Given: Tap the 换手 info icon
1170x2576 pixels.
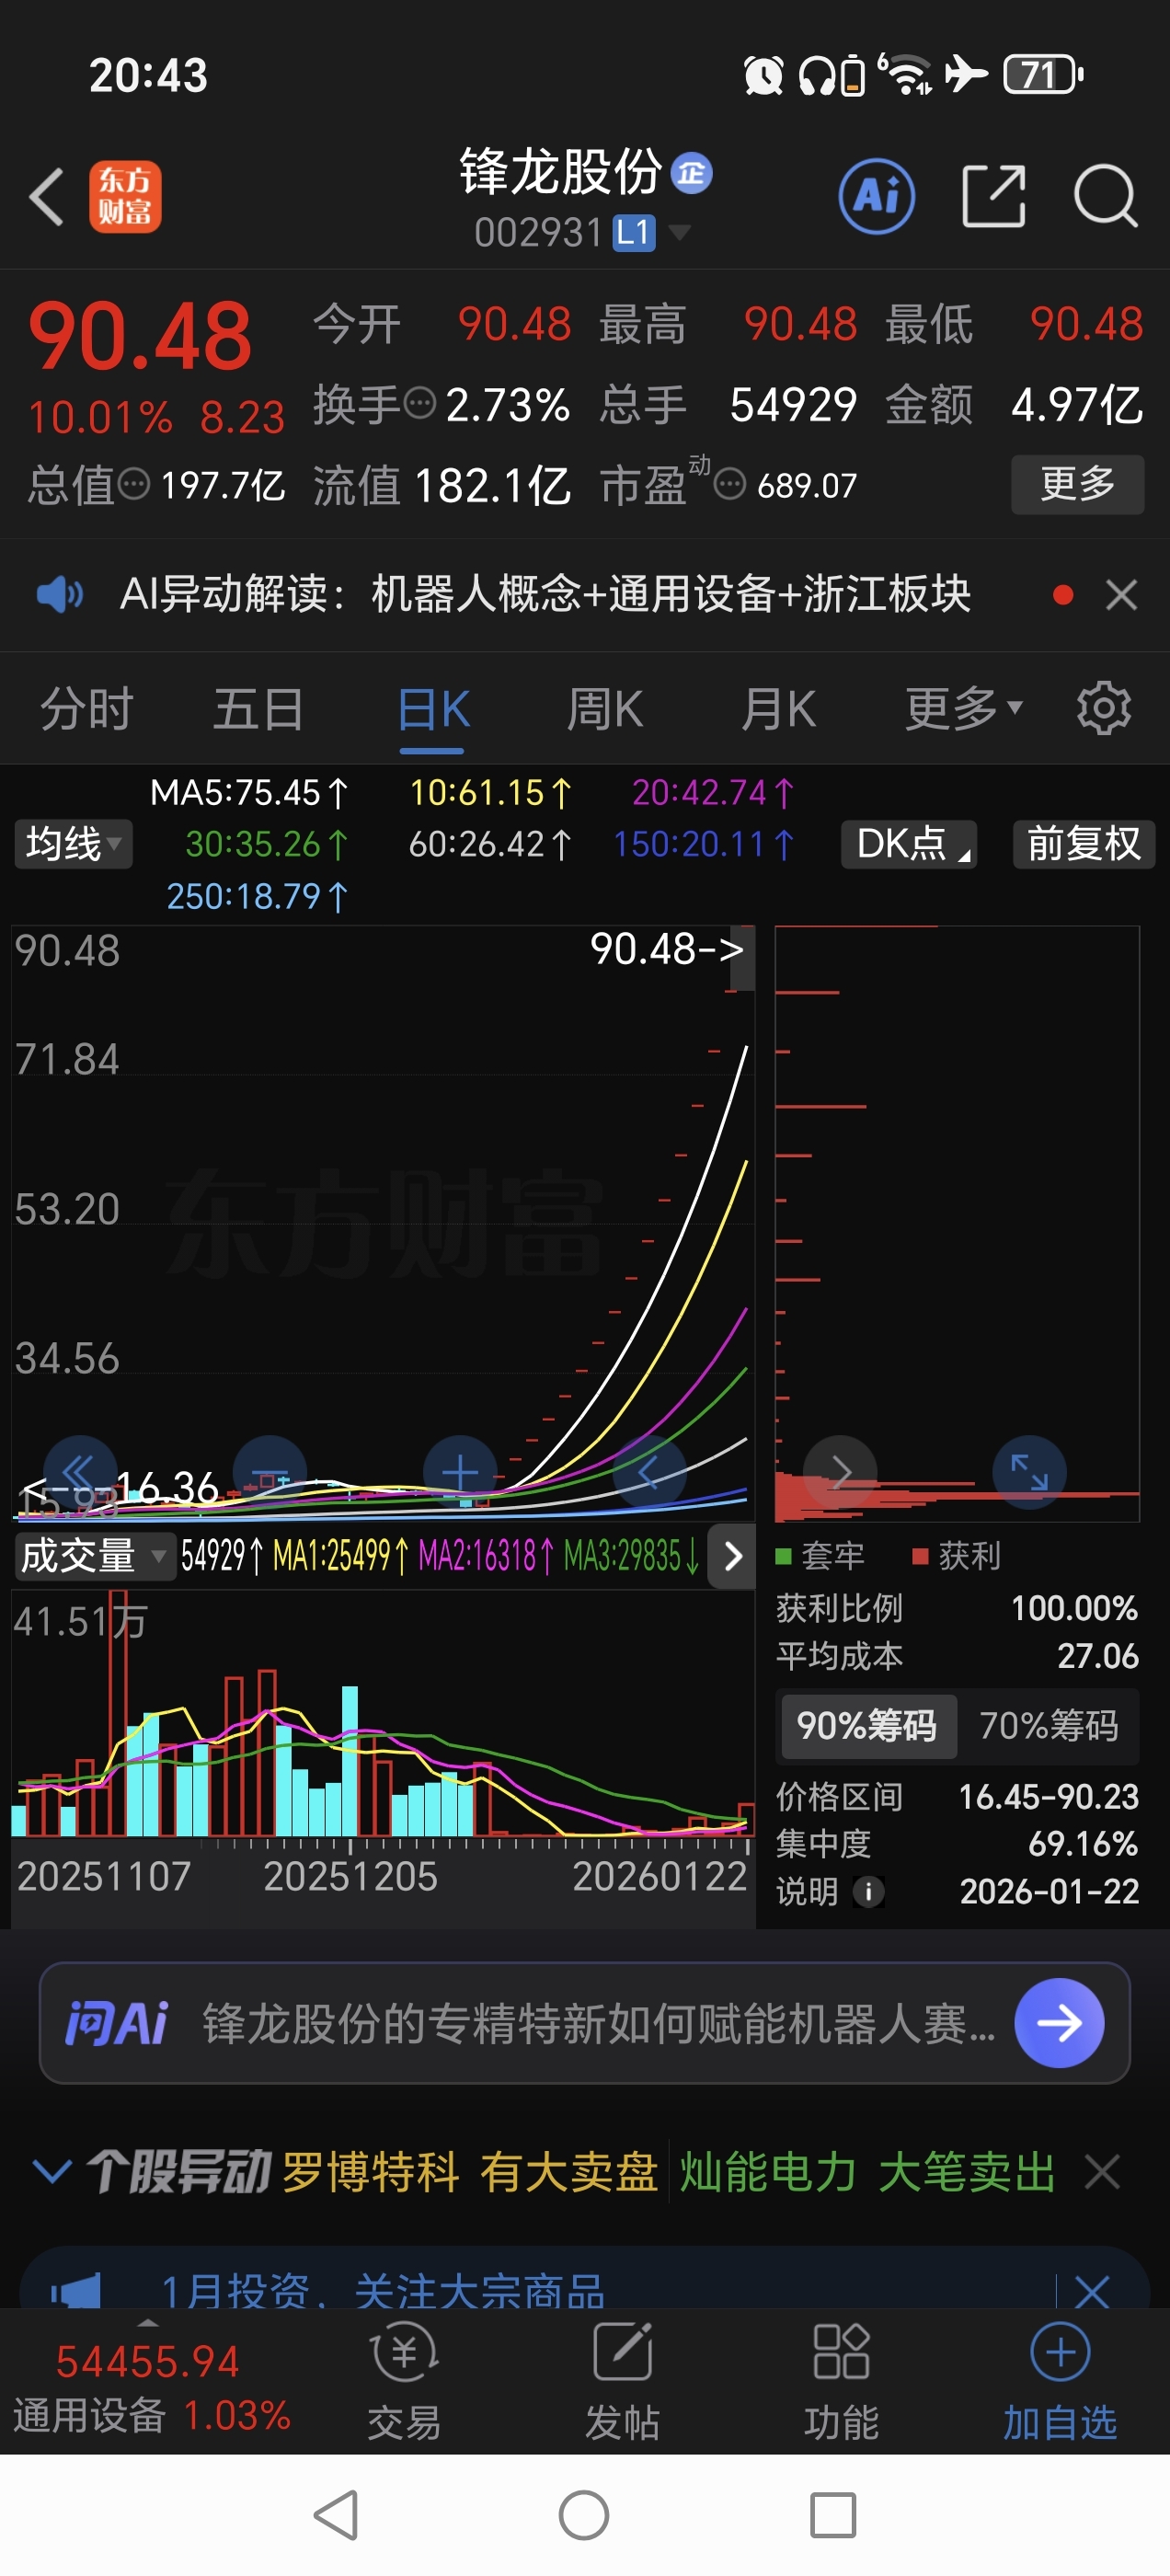Looking at the screenshot, I should pyautogui.click(x=419, y=403).
